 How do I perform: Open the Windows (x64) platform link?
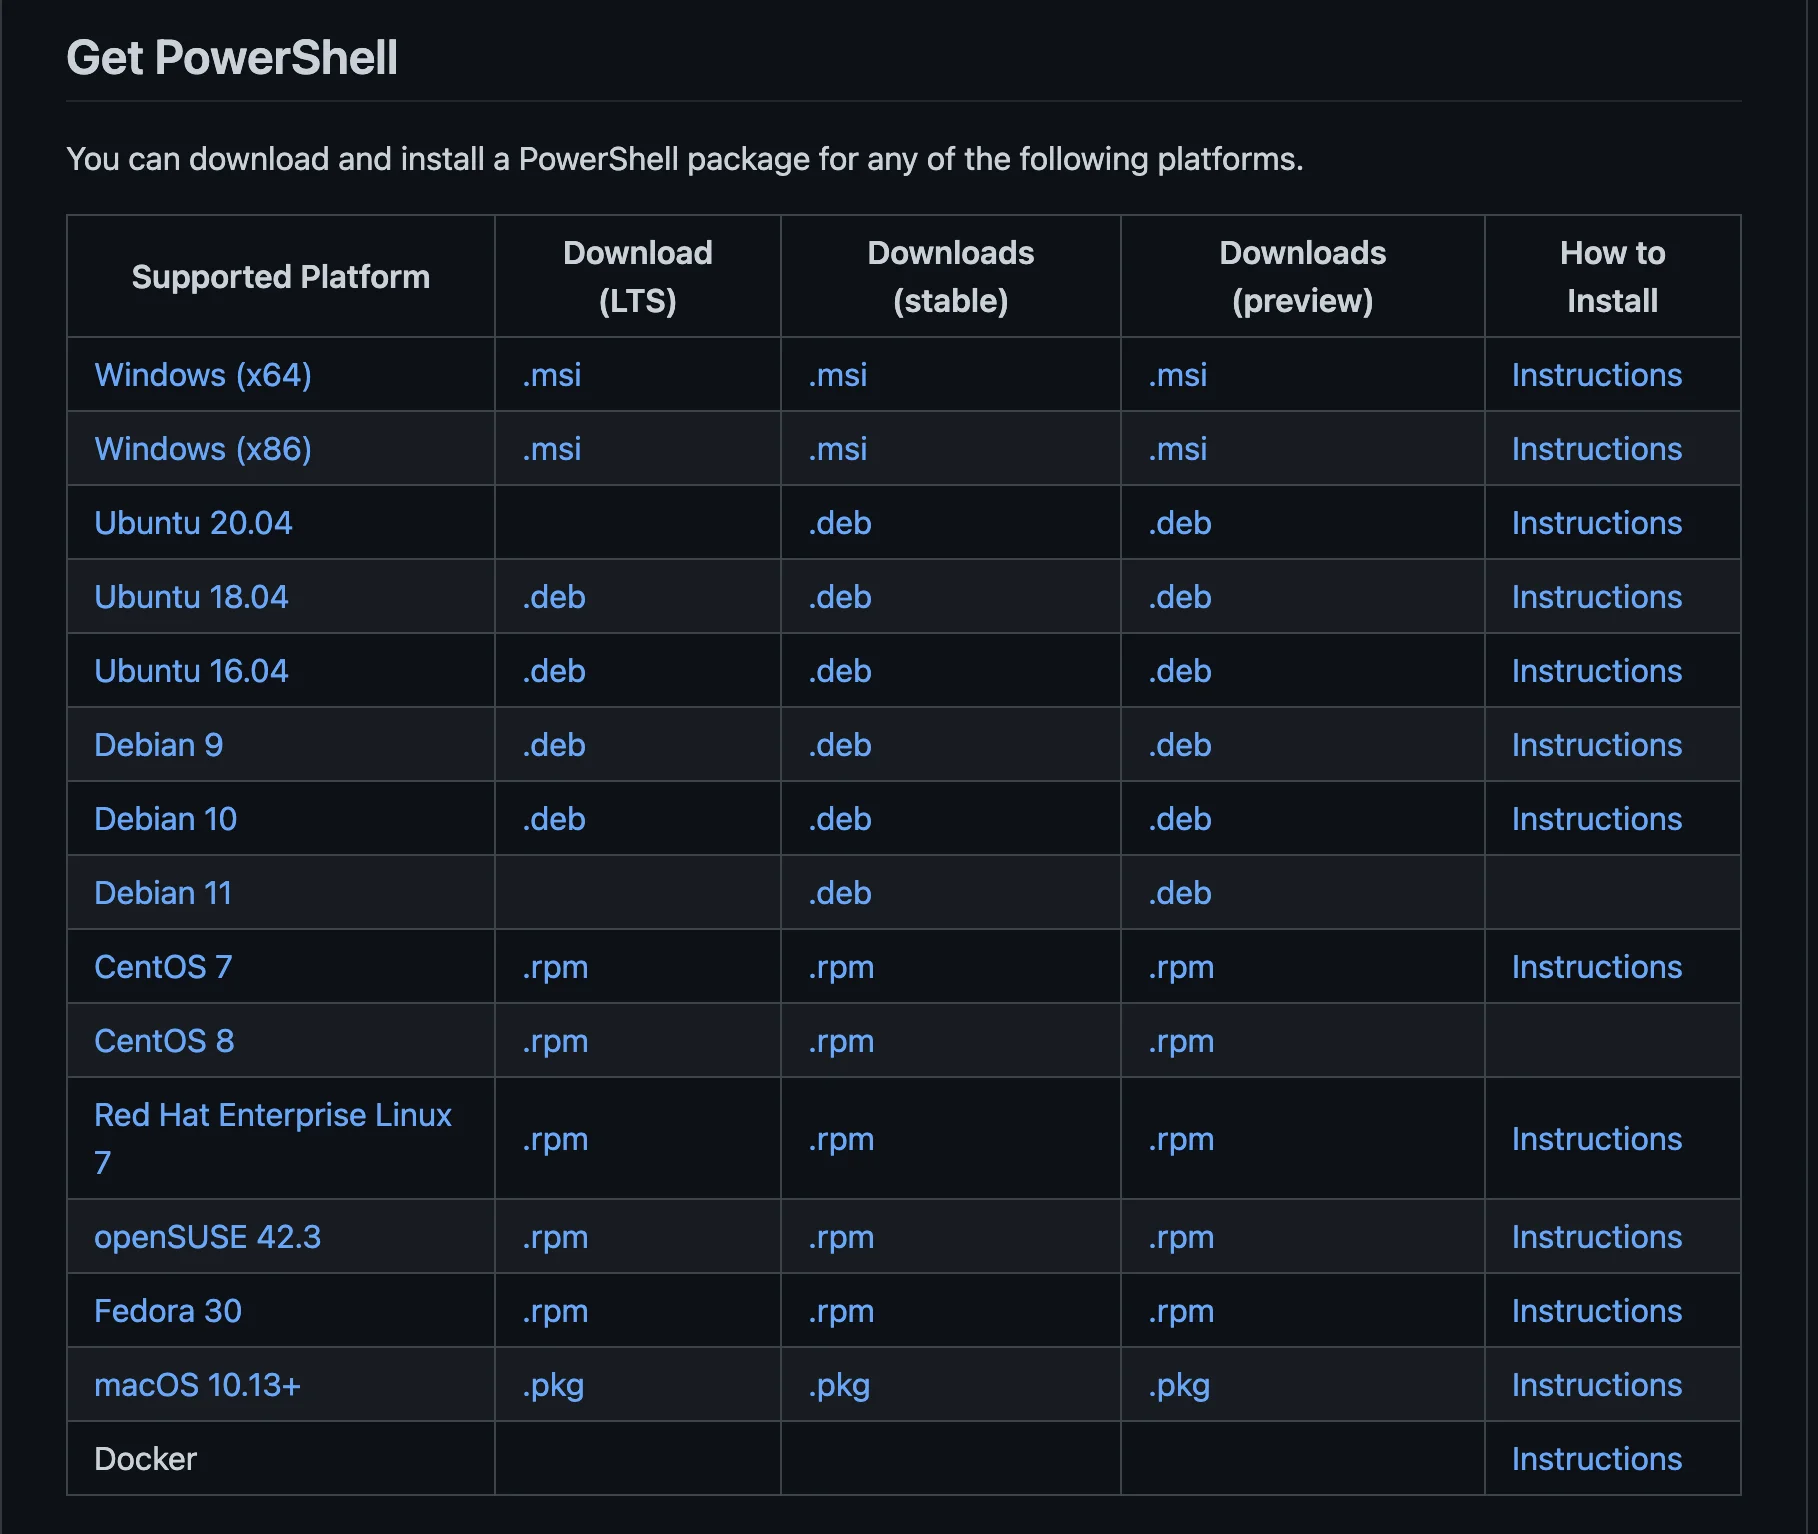(203, 375)
